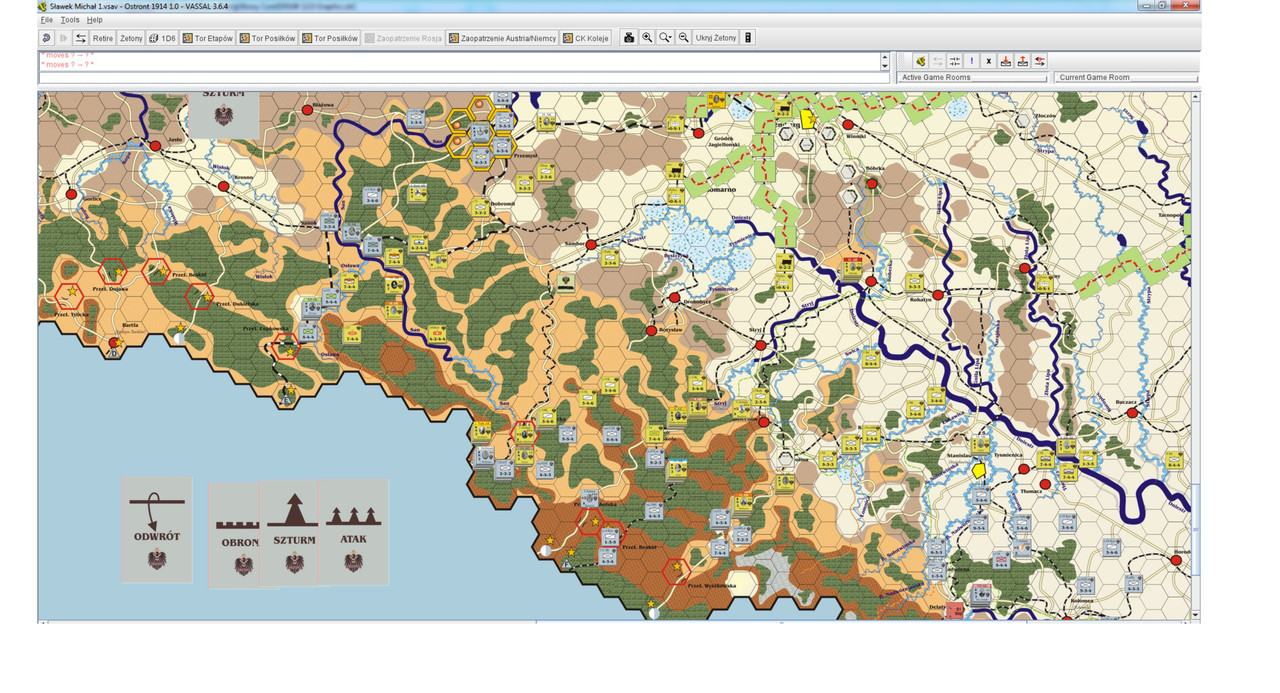Click the red crossed-arrows icon in server bar

1040,61
